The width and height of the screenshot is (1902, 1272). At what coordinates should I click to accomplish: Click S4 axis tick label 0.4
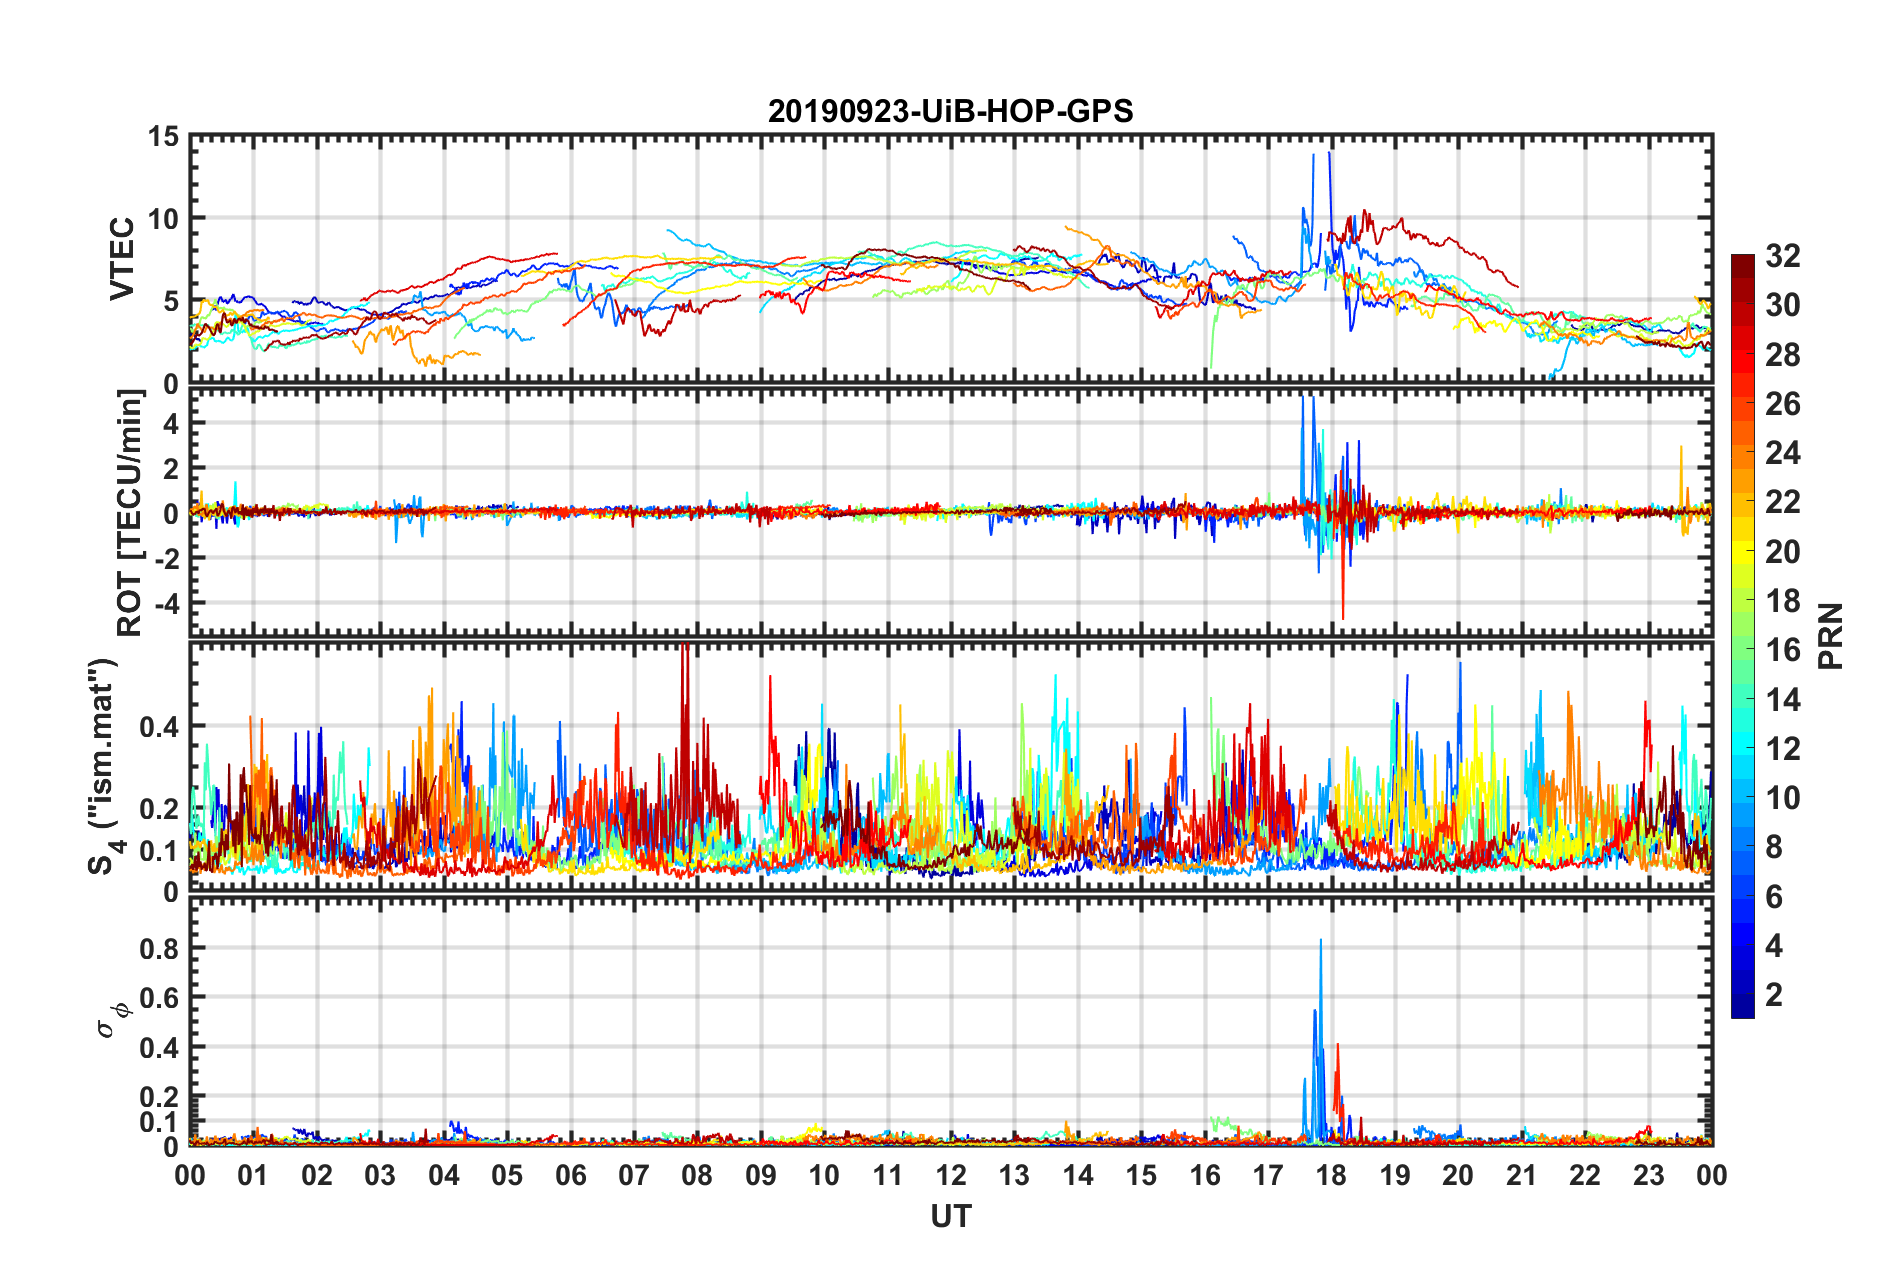(160, 727)
